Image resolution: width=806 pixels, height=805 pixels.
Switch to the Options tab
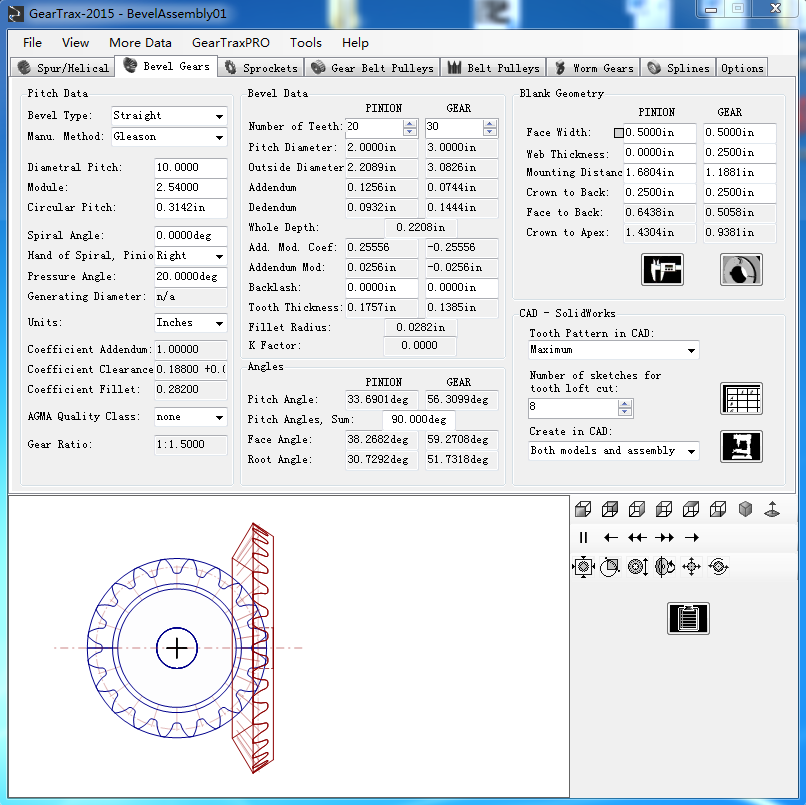pyautogui.click(x=742, y=68)
